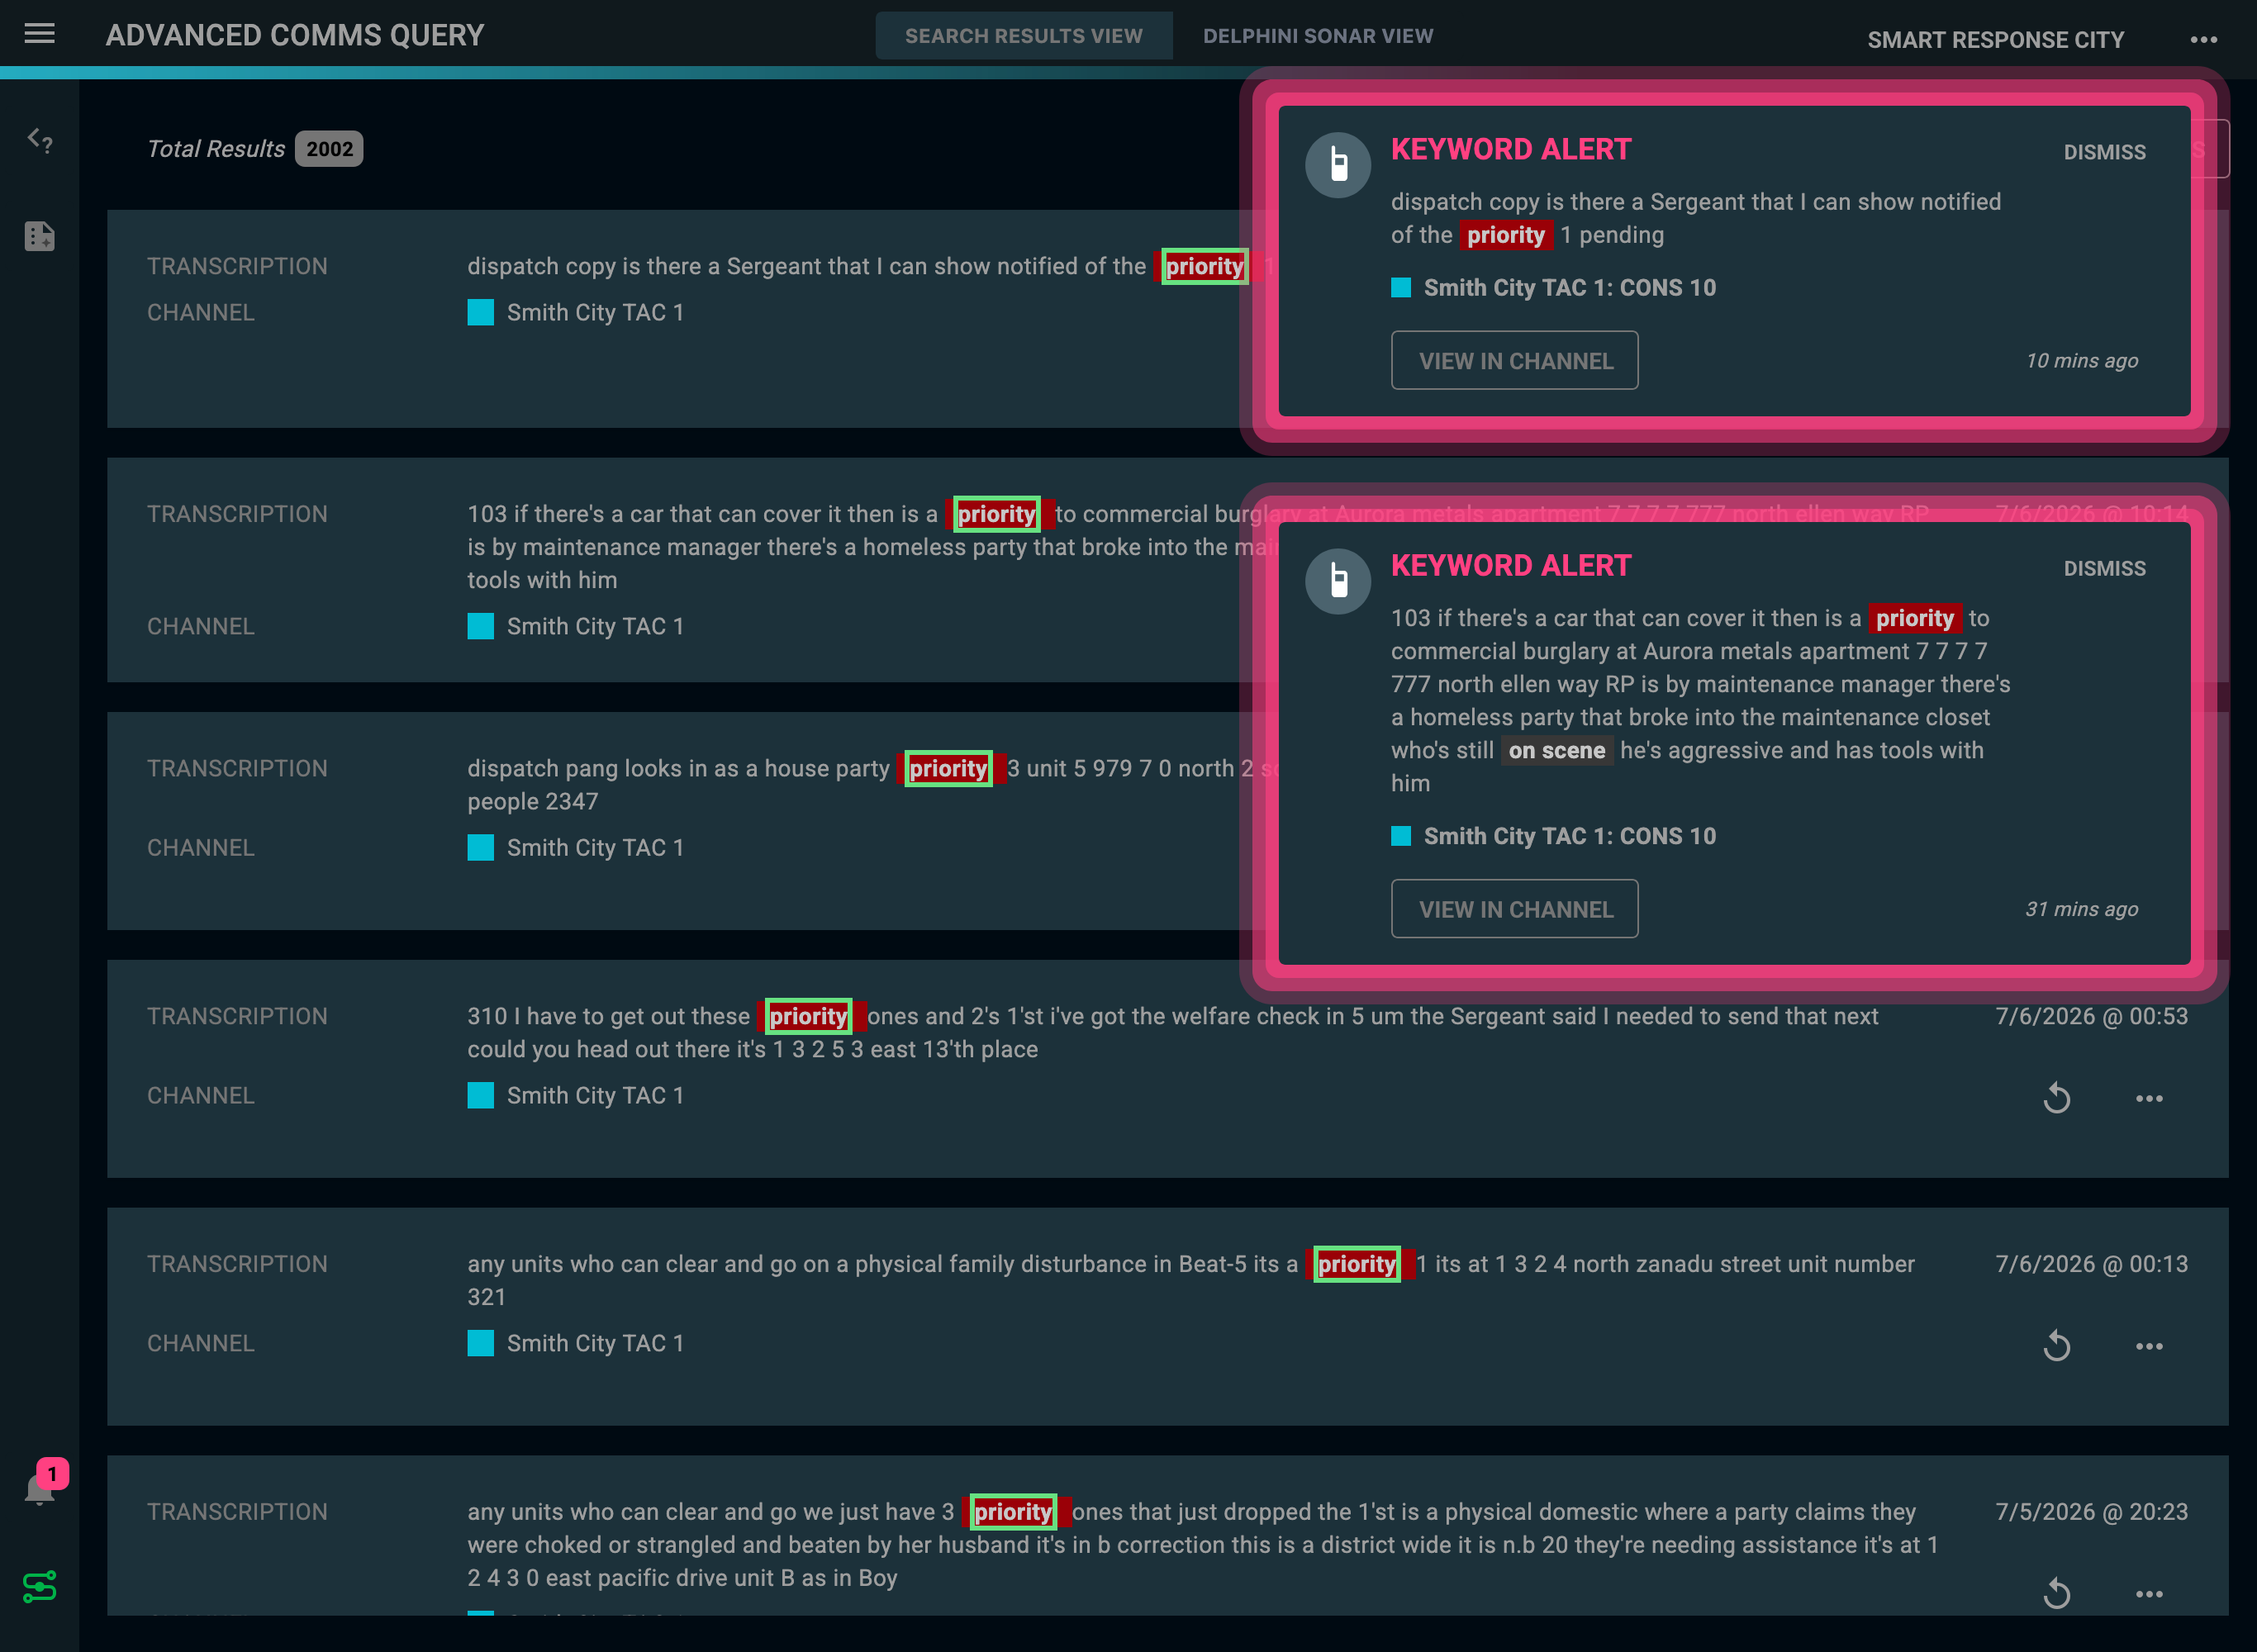
Task: Switch to Search Results View tab
Action: pyautogui.click(x=1023, y=36)
